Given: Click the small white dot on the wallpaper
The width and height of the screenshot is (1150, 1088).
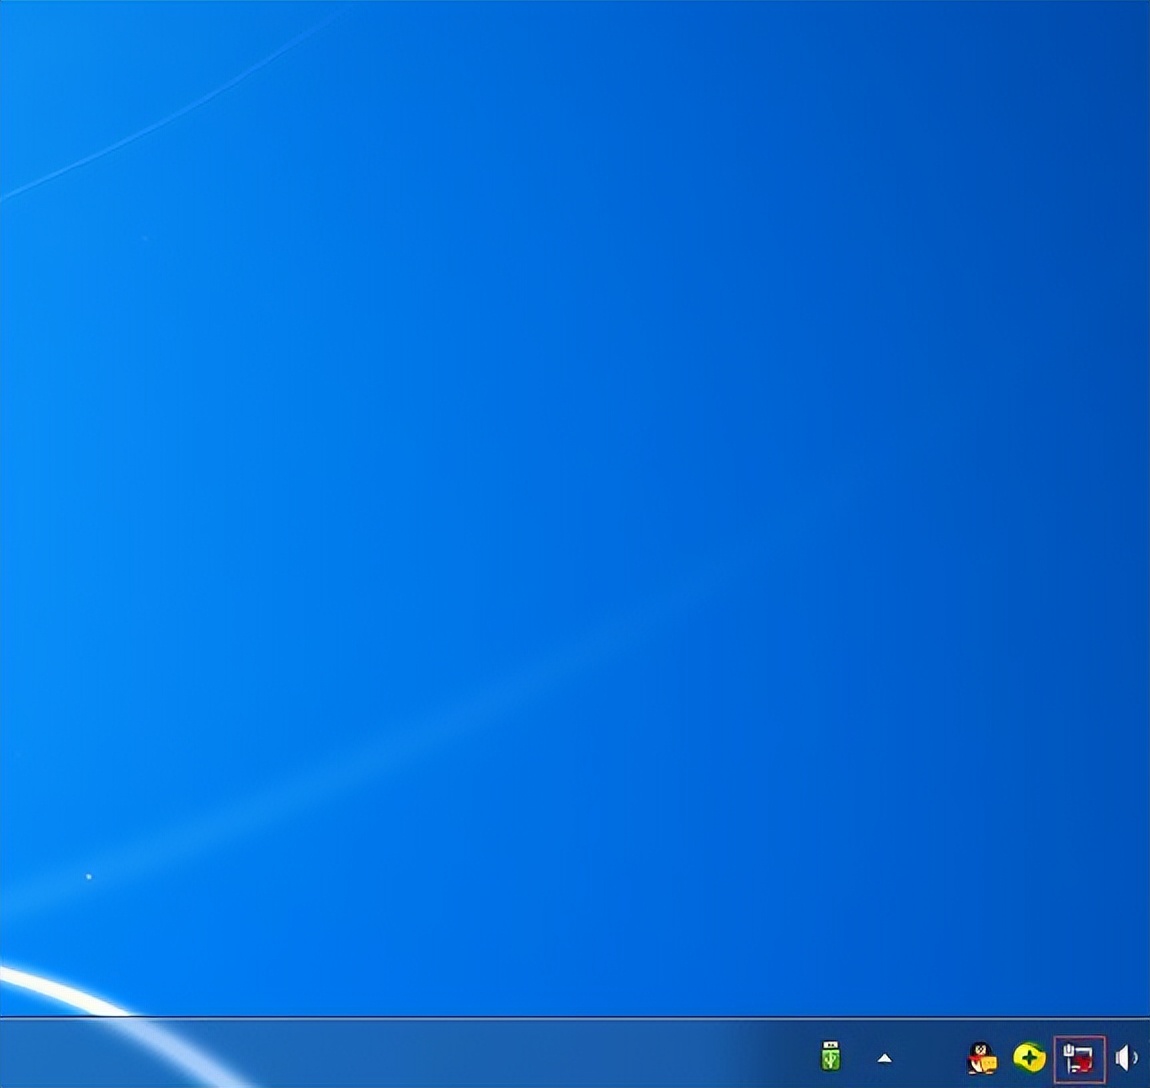Looking at the screenshot, I should 89,877.
